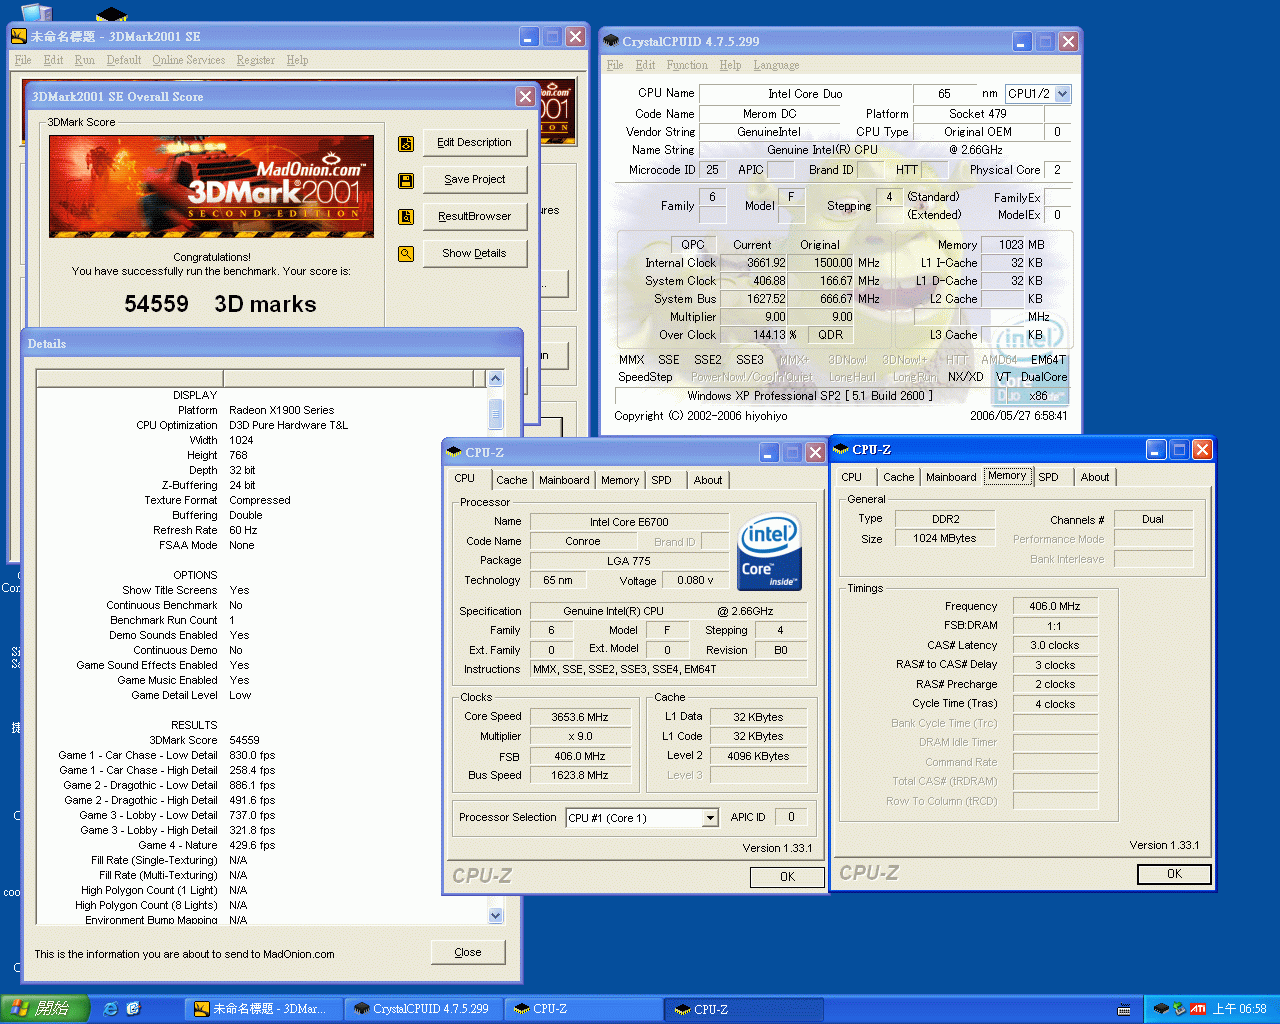Click the QDR field in CrystalCPUID

click(830, 335)
